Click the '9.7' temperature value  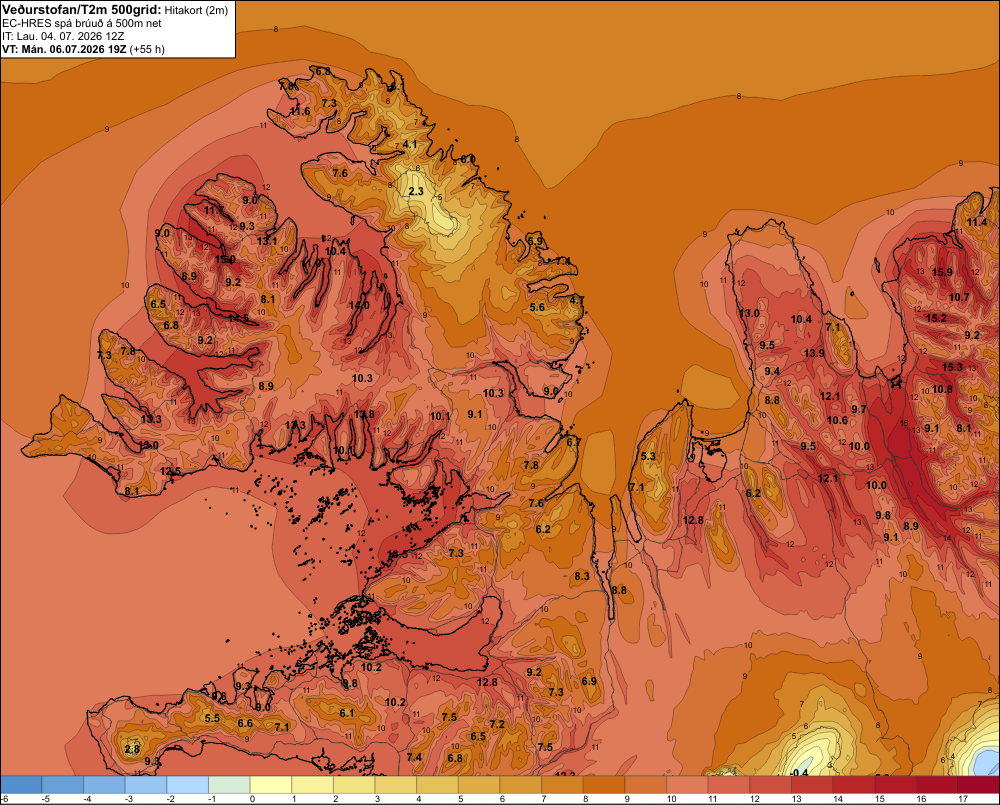(x=859, y=409)
